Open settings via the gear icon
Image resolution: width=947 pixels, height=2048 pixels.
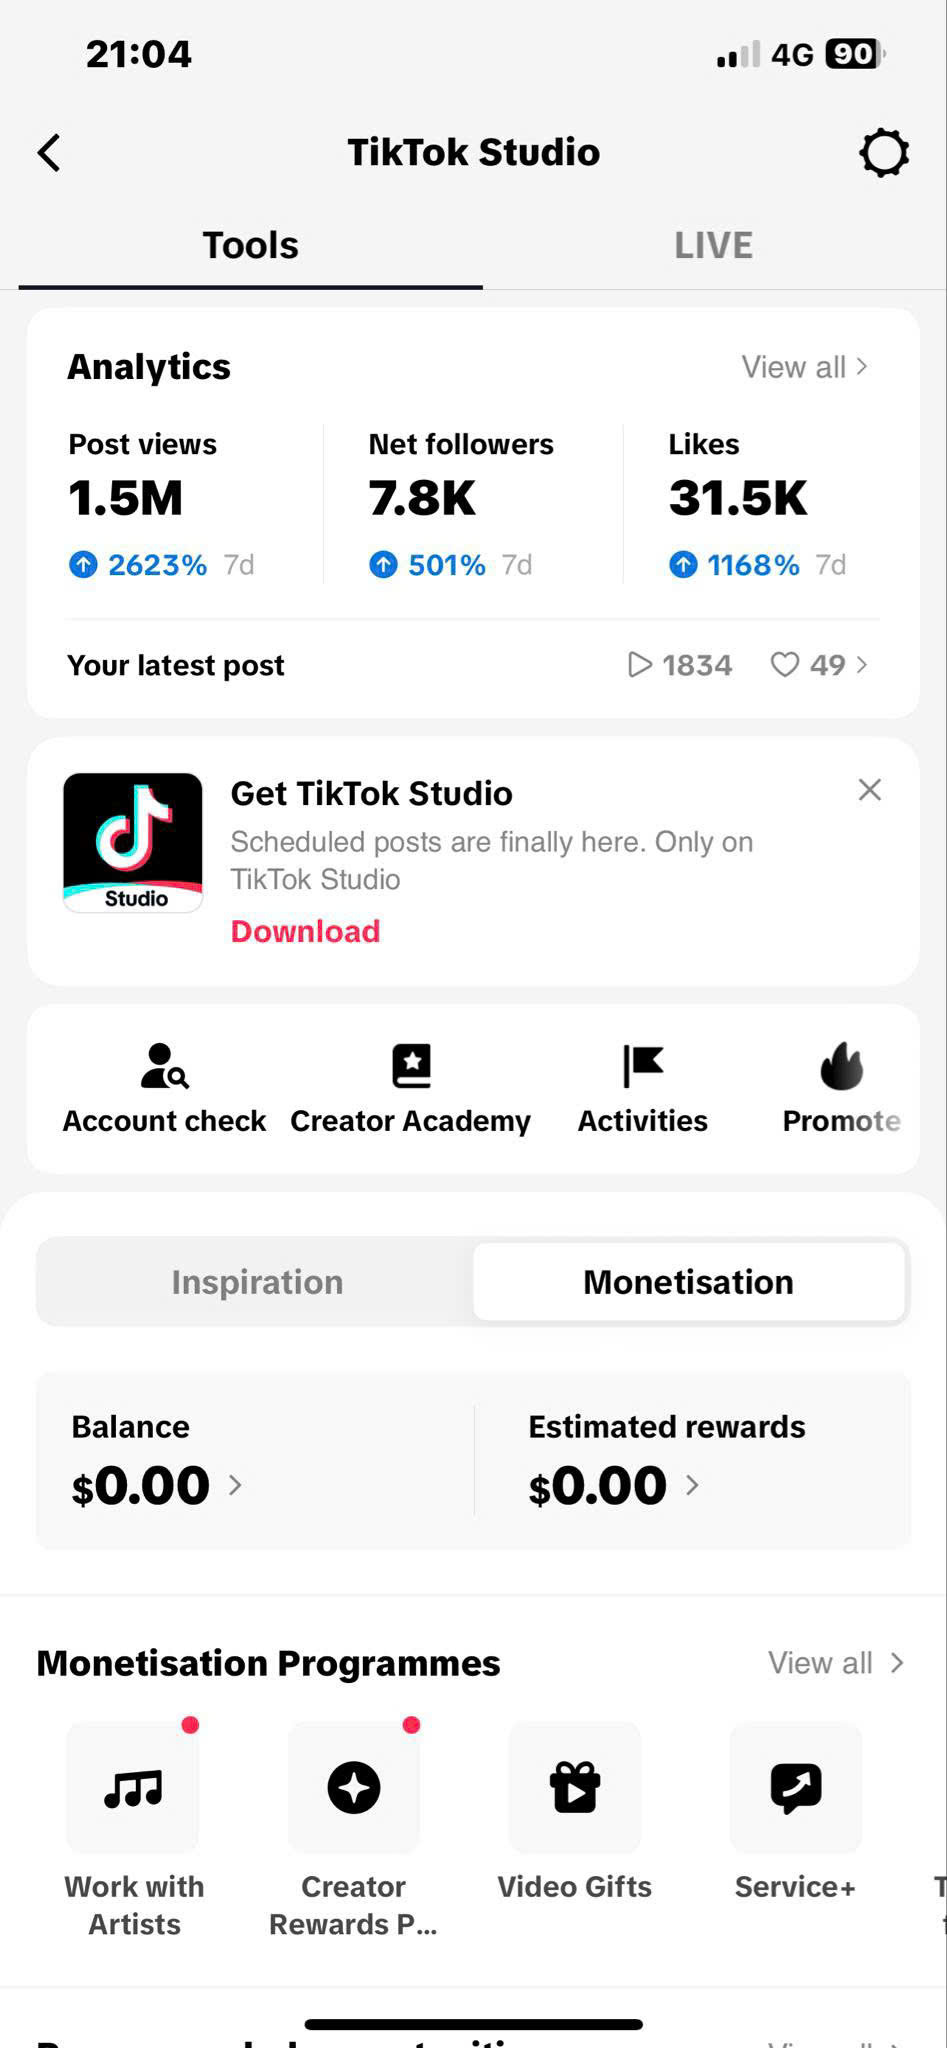click(884, 153)
